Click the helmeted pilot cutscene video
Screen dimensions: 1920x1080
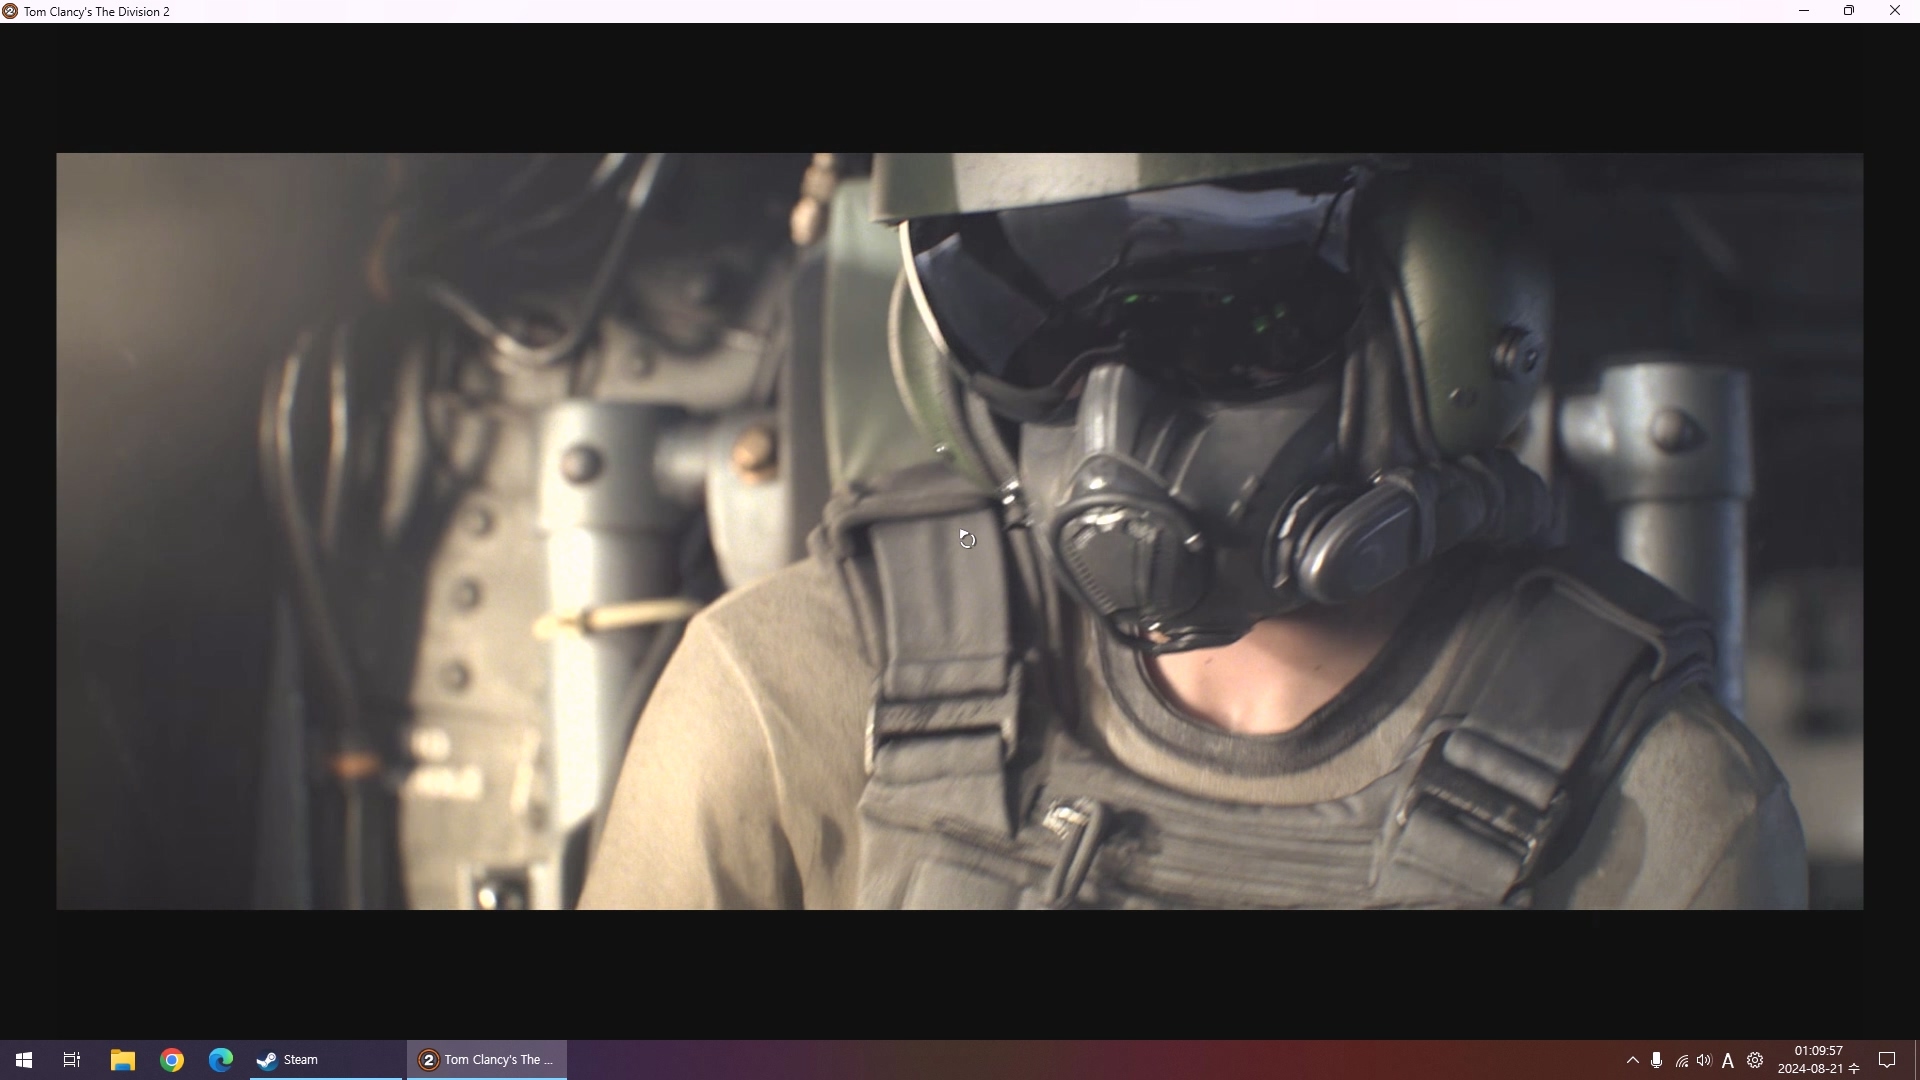click(x=1200, y=450)
